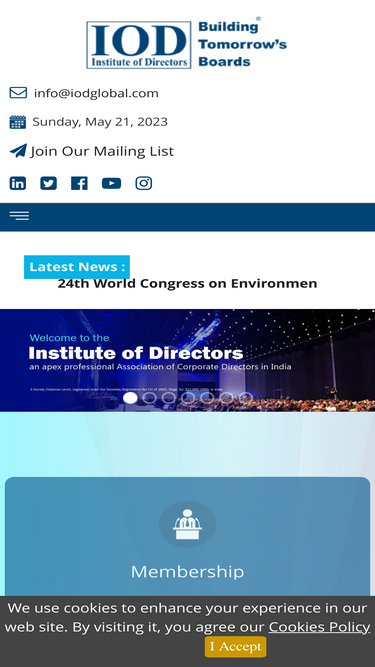Screen dimensions: 375x667
Task: Expand the hamburger navigation menu
Action: pyautogui.click(x=20, y=216)
